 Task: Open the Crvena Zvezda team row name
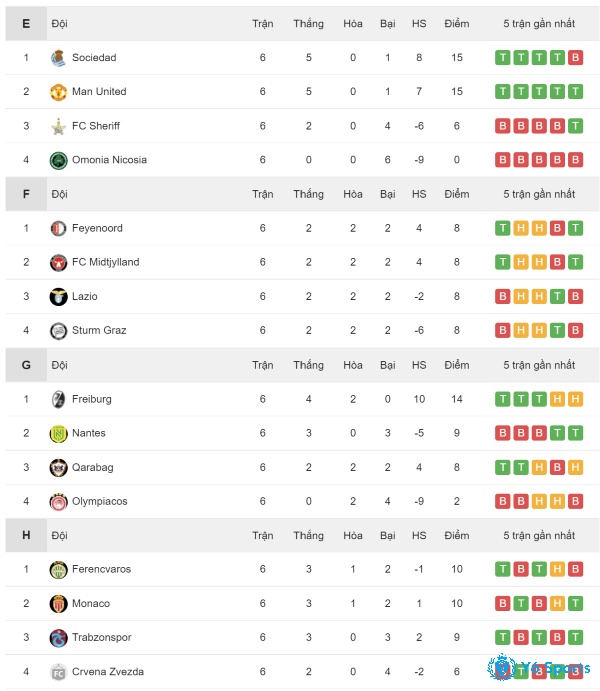click(108, 672)
